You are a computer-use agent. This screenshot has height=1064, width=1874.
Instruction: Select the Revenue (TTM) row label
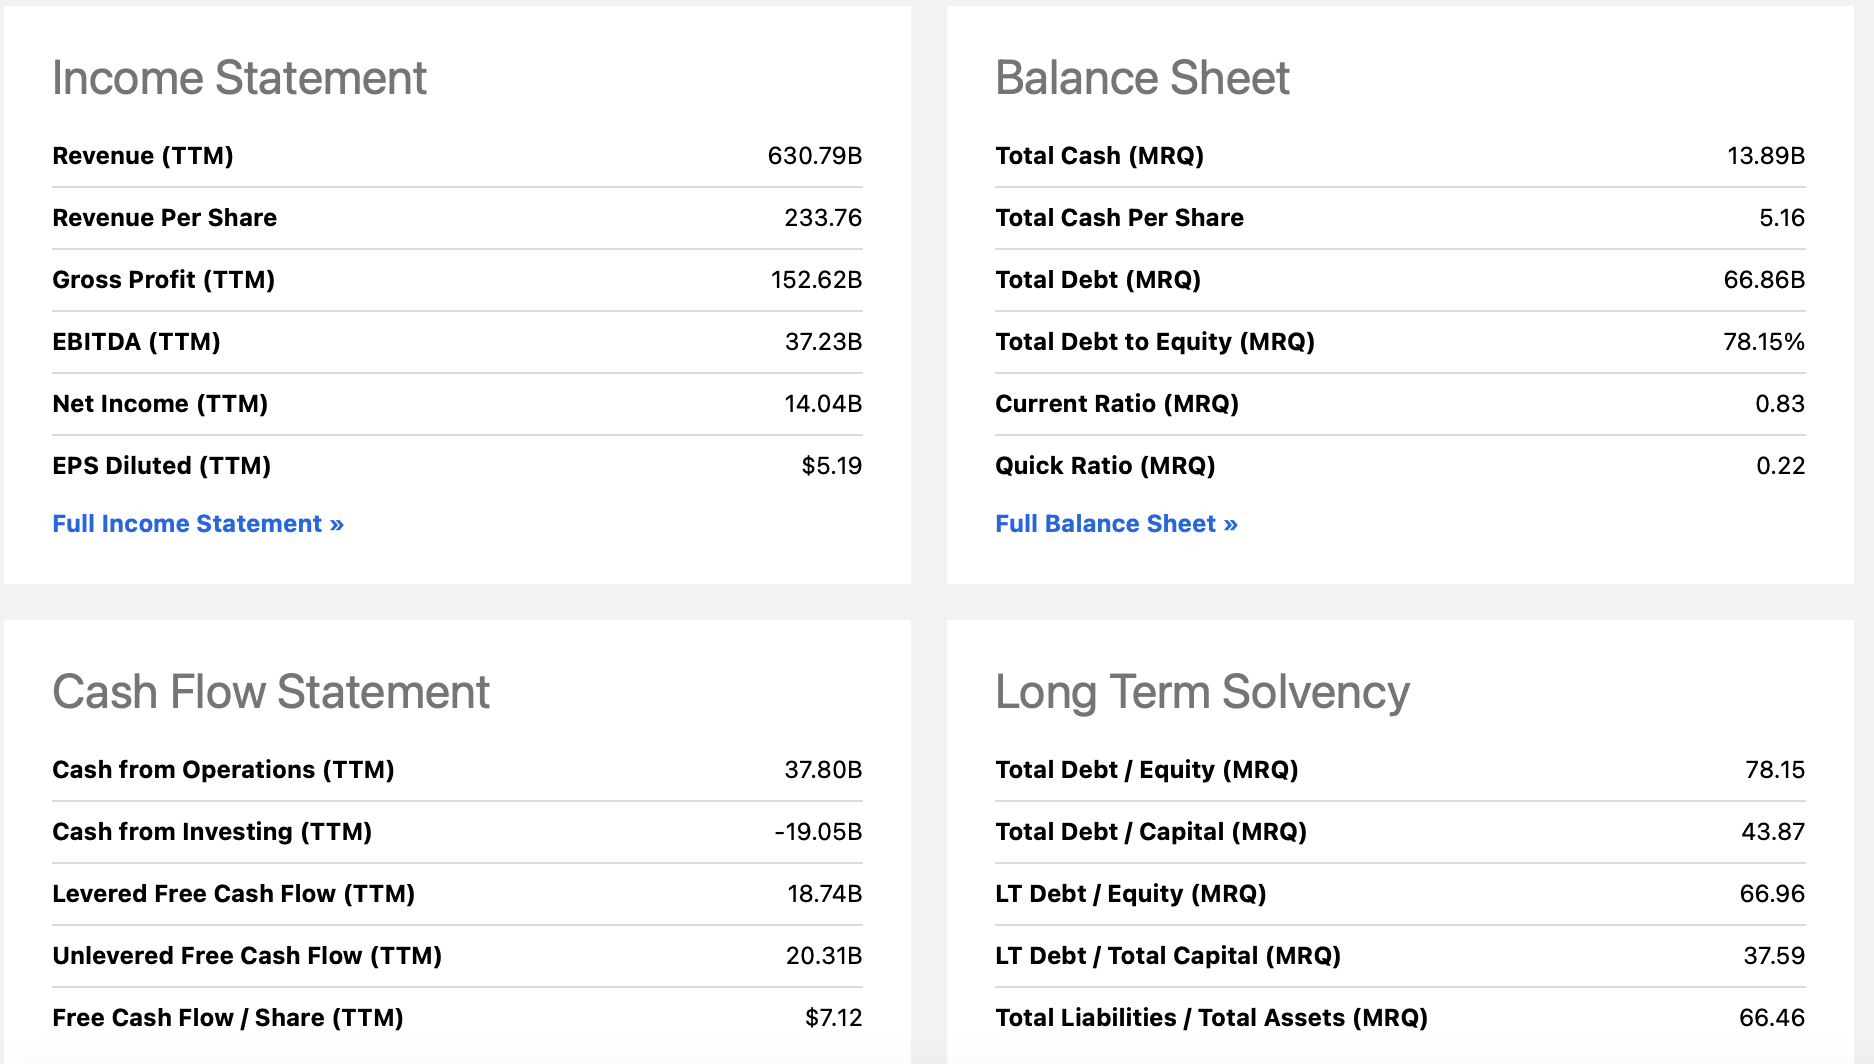pos(143,156)
